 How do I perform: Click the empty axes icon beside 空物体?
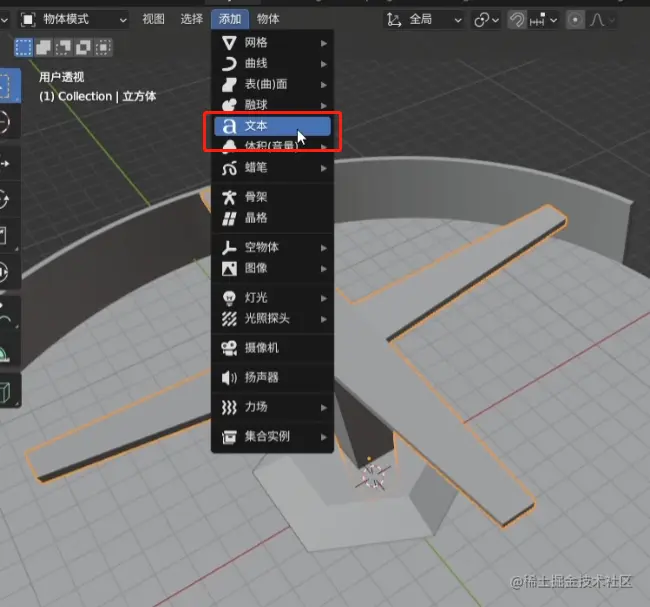(x=229, y=248)
